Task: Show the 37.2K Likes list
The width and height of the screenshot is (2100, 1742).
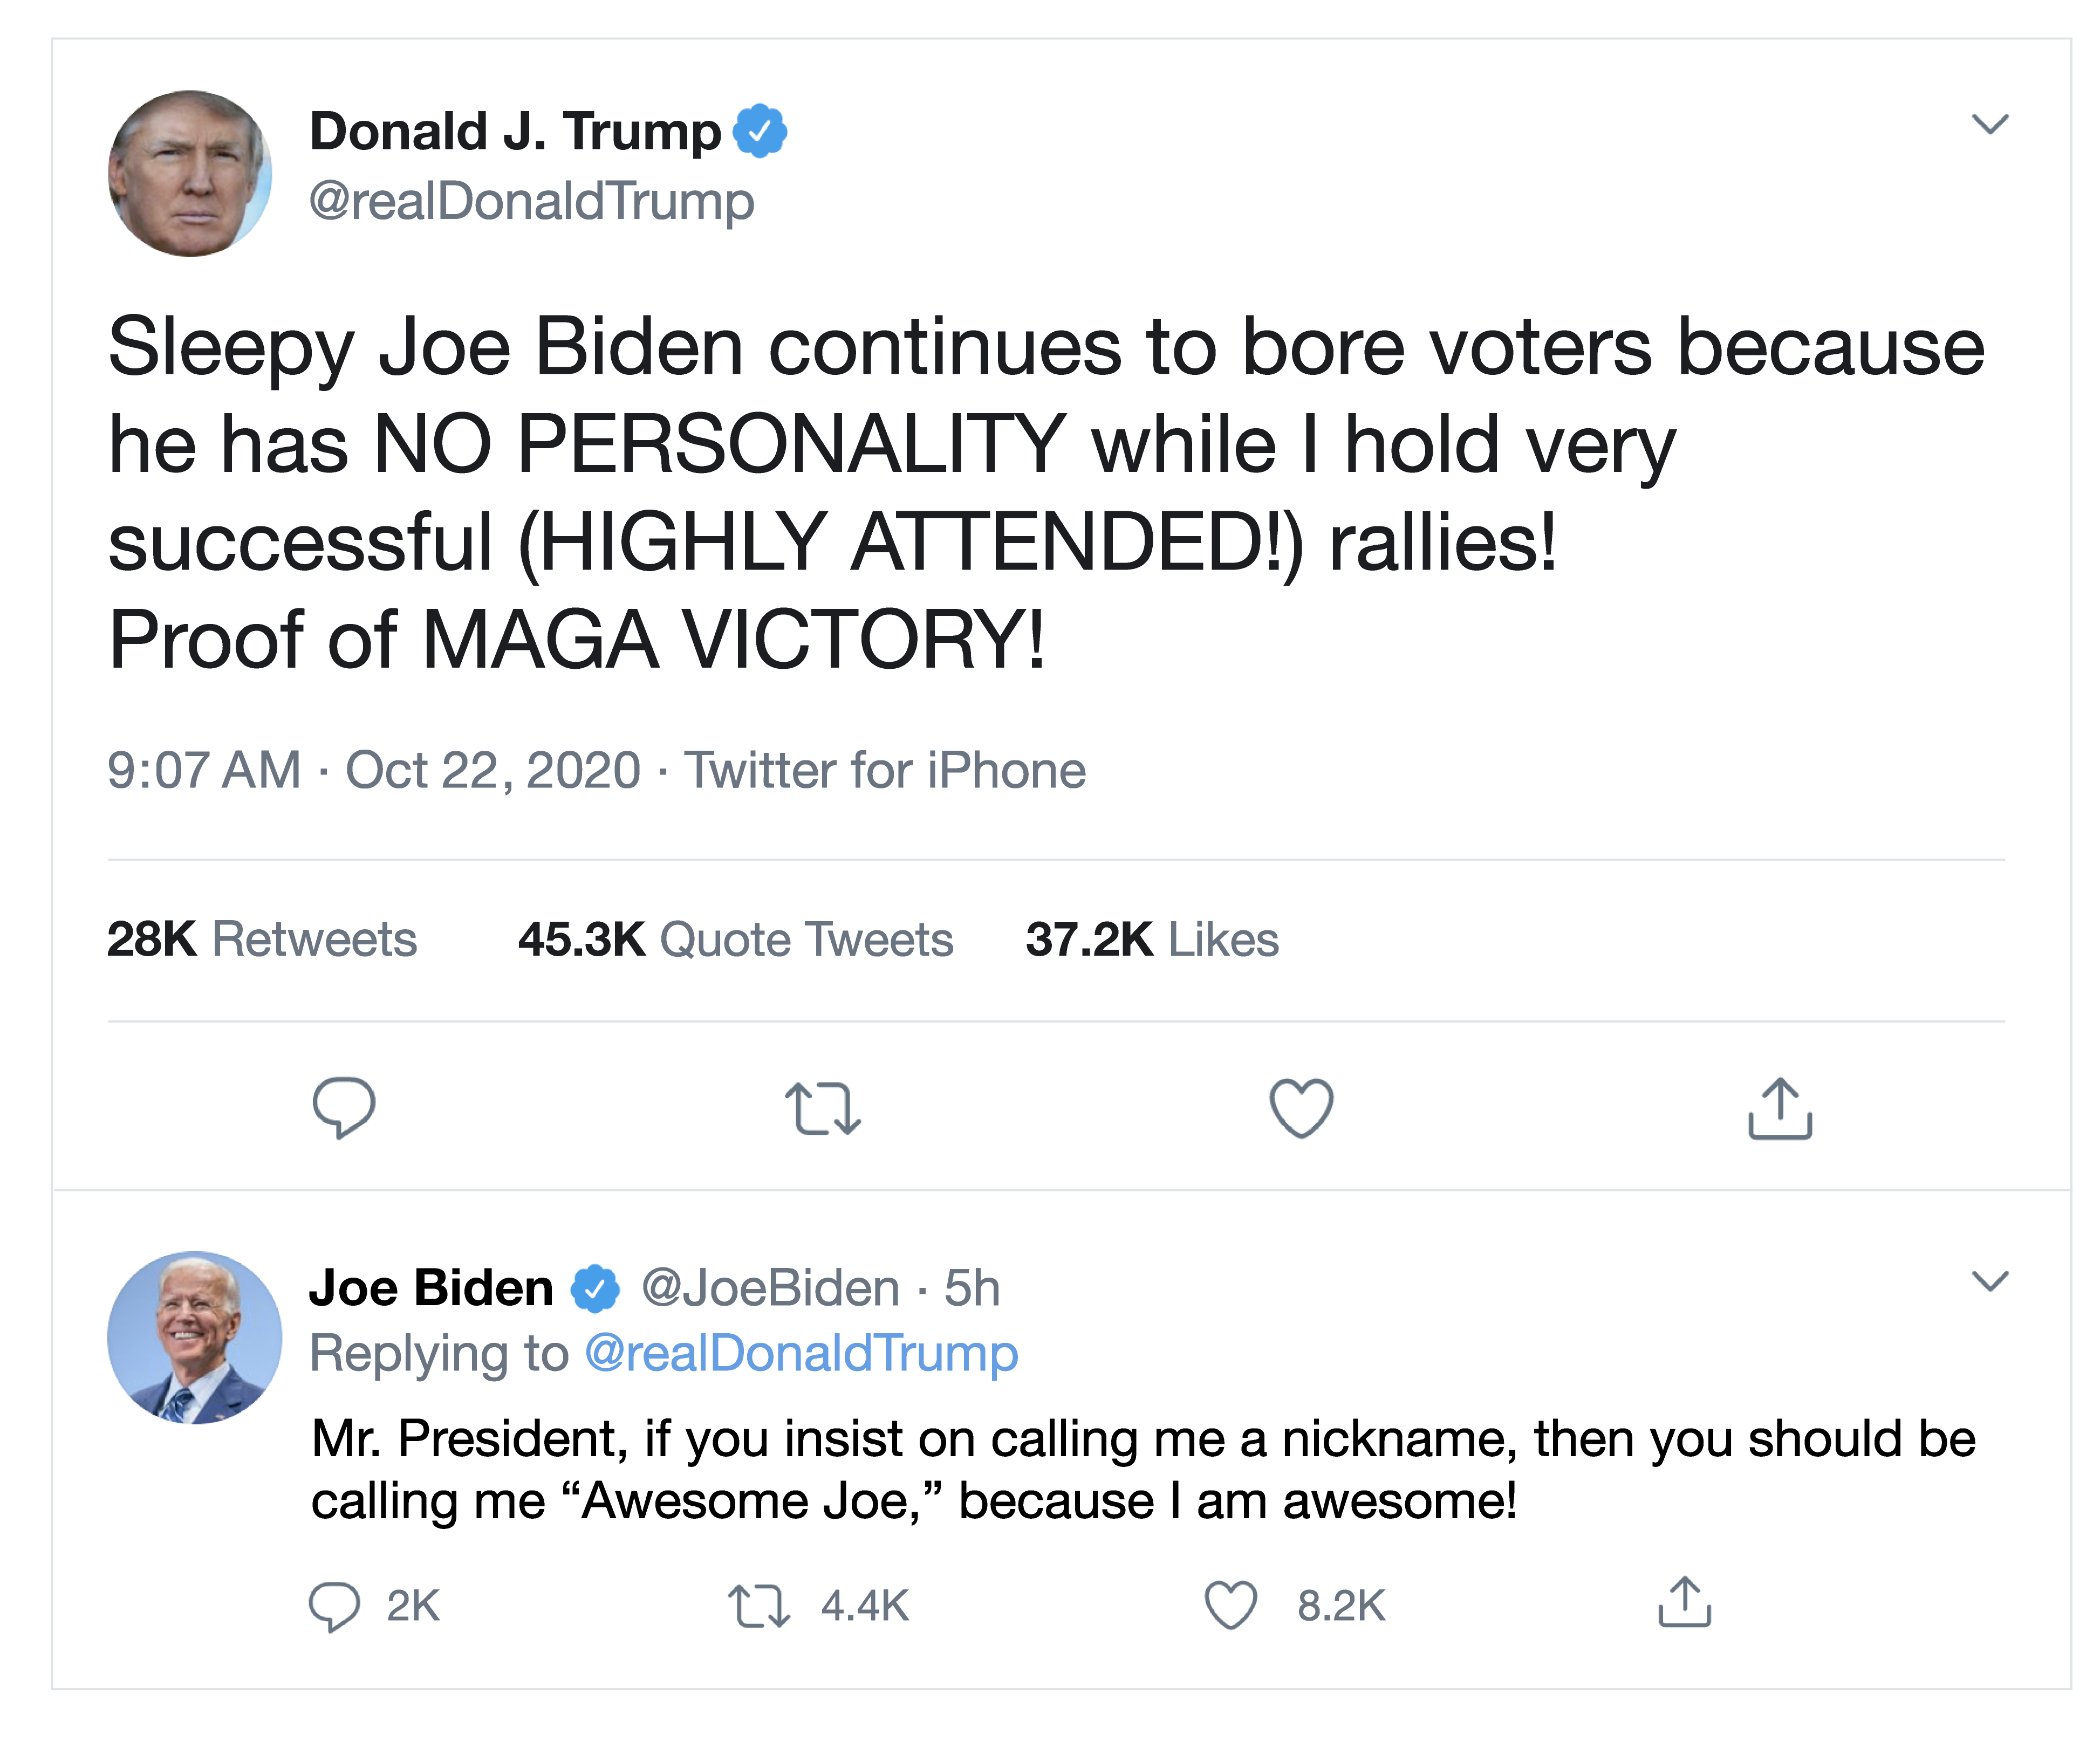Action: pos(1152,939)
